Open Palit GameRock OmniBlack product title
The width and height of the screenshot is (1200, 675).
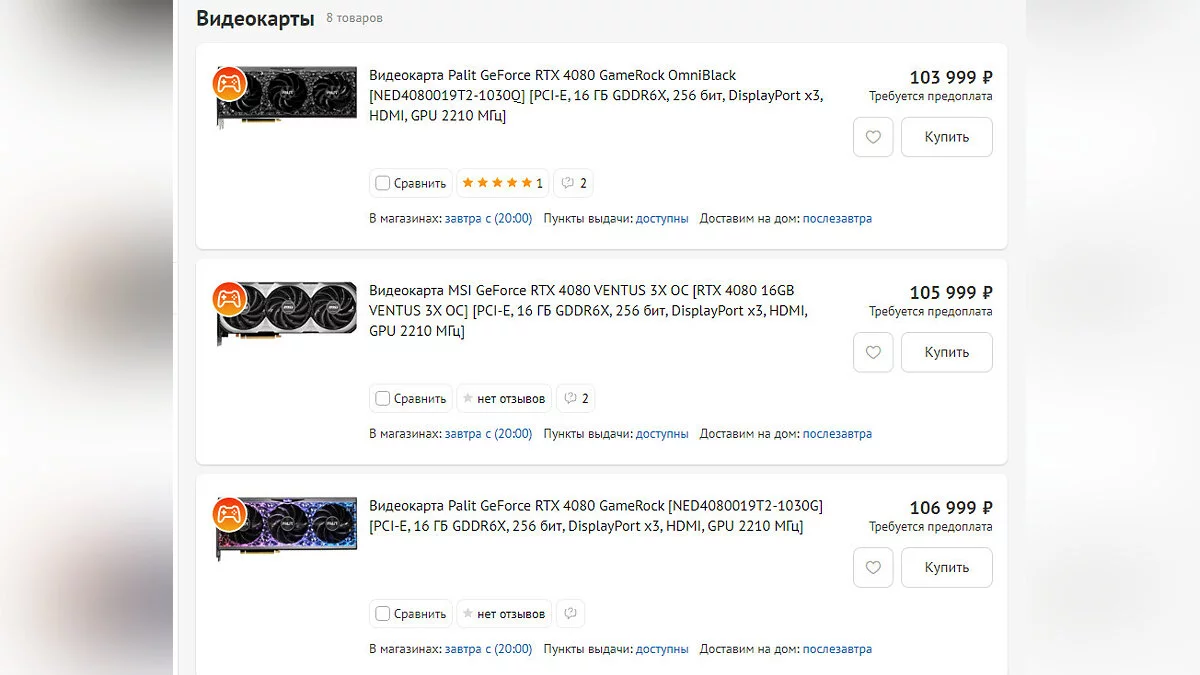(x=596, y=95)
